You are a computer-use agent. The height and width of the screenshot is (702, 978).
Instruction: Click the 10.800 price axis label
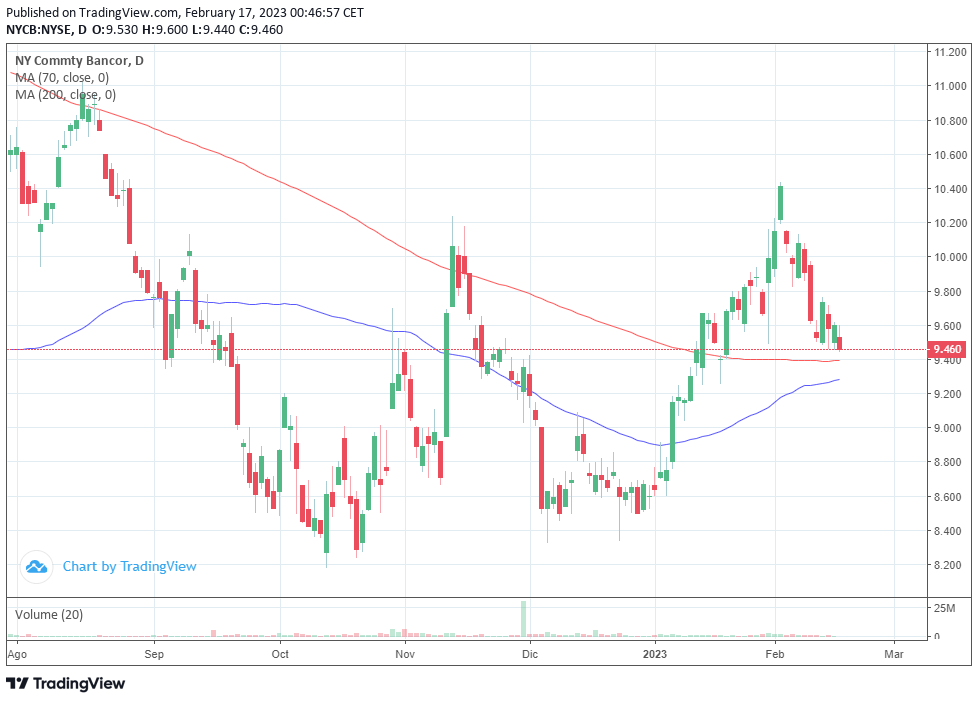[950, 120]
